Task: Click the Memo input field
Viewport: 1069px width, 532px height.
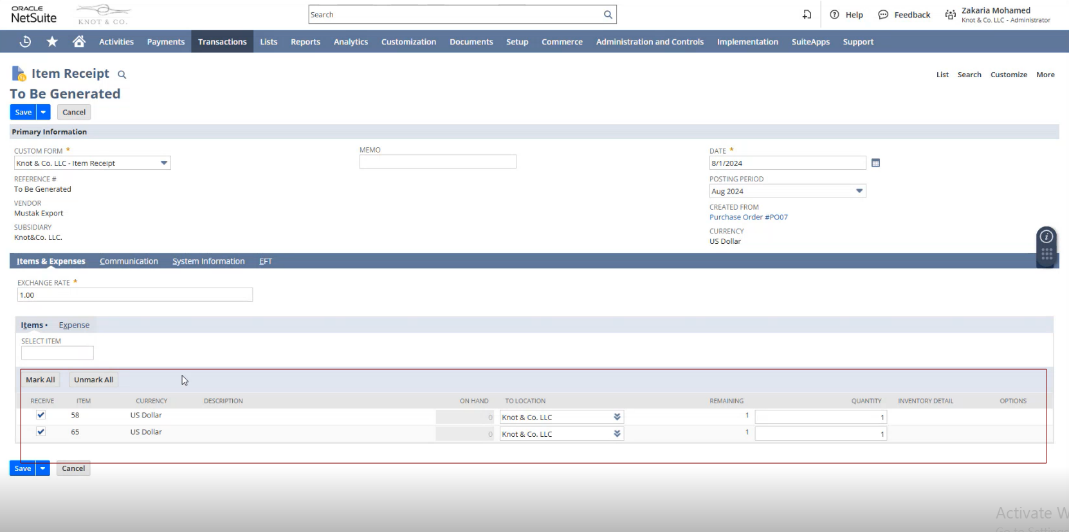Action: (x=438, y=162)
